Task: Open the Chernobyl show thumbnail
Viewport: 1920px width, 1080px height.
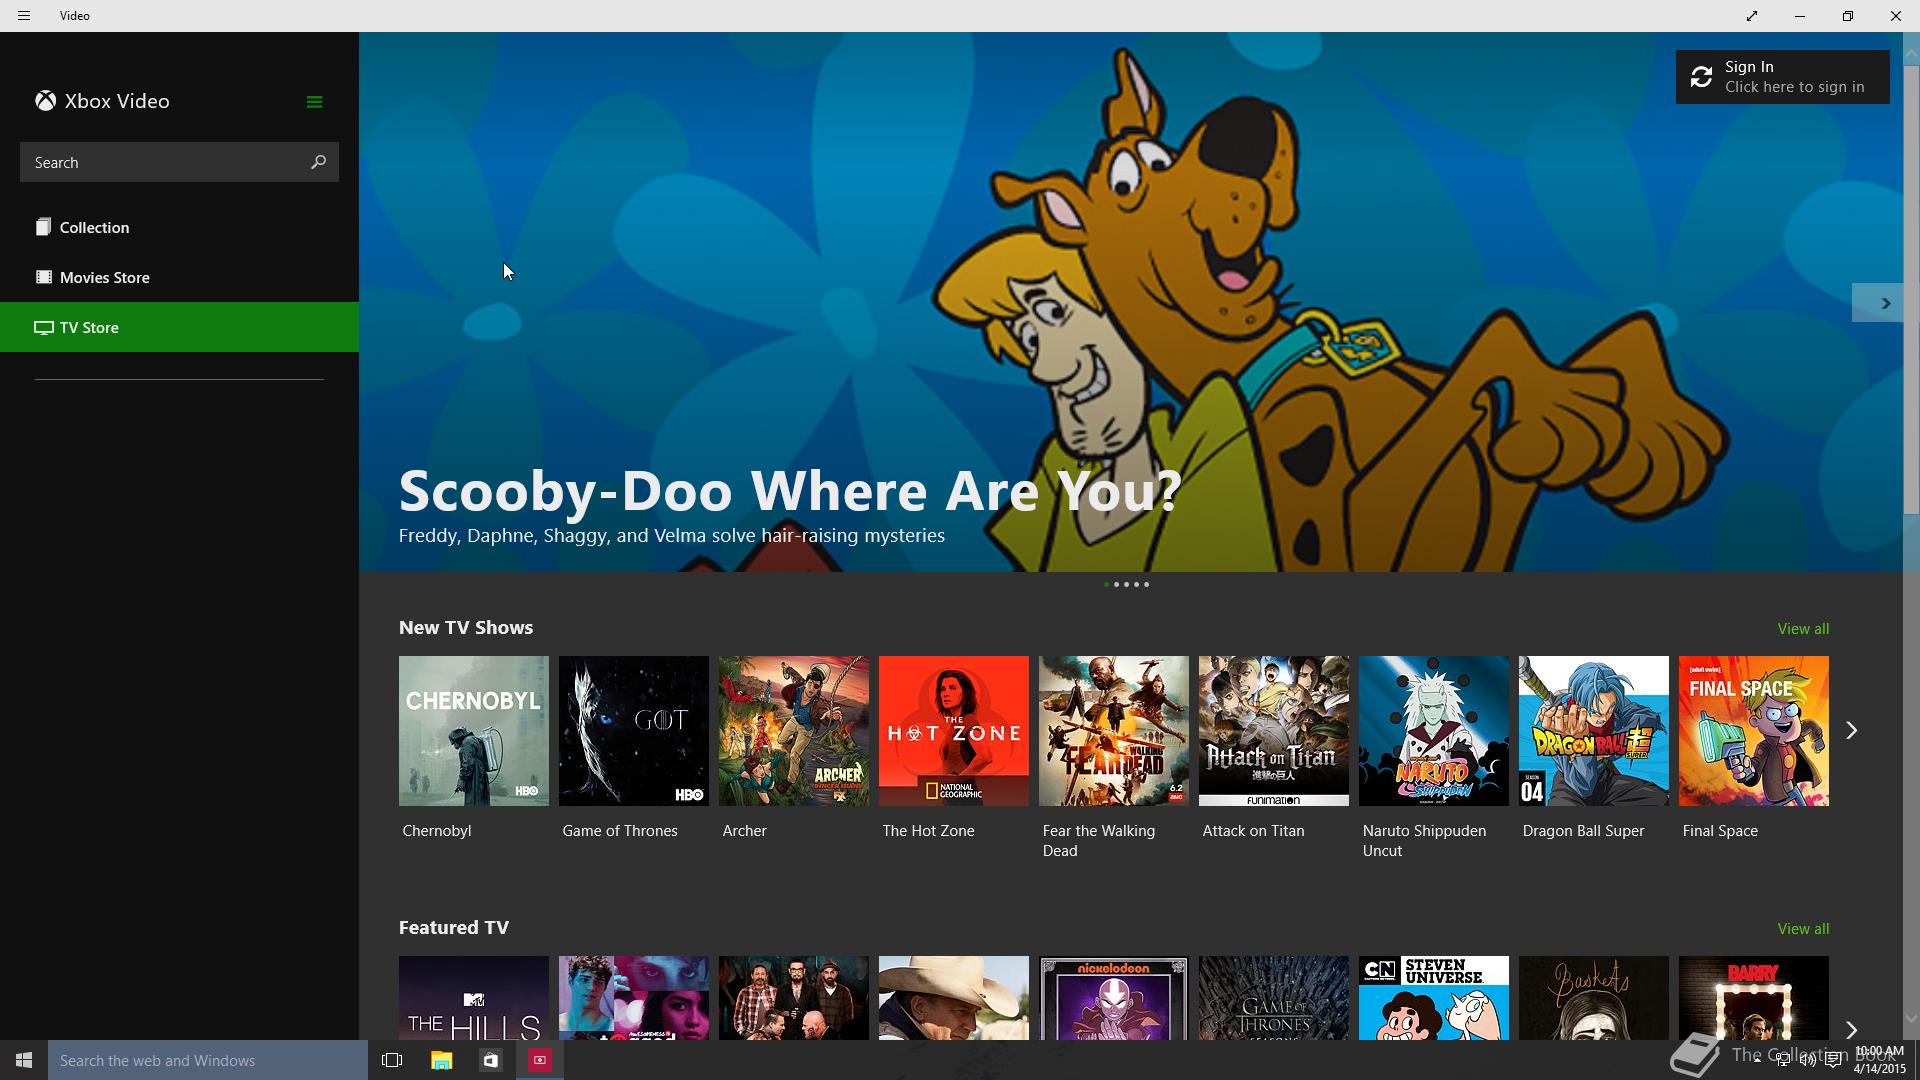Action: point(474,731)
